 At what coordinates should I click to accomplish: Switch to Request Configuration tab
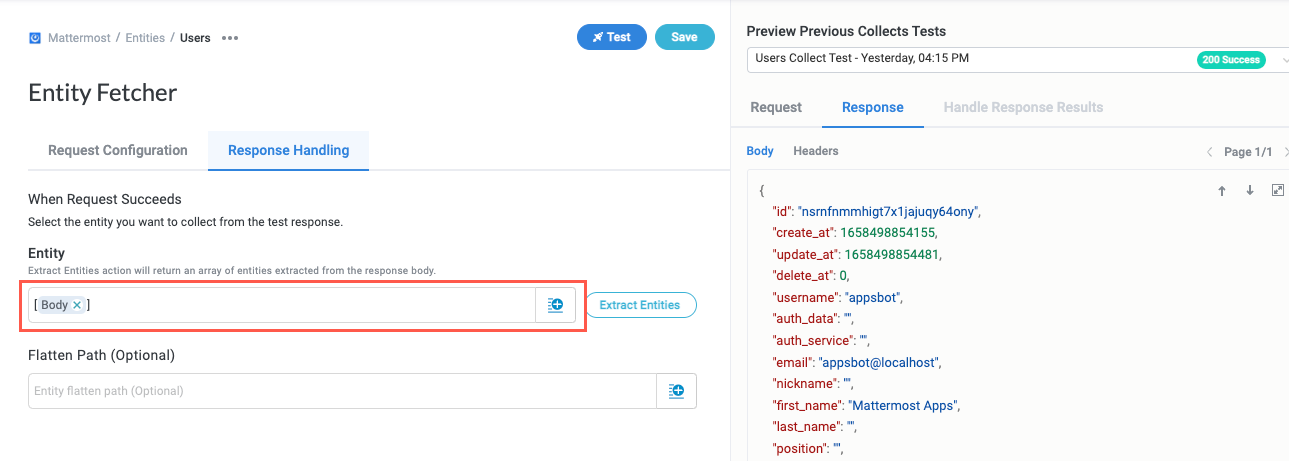tap(118, 150)
